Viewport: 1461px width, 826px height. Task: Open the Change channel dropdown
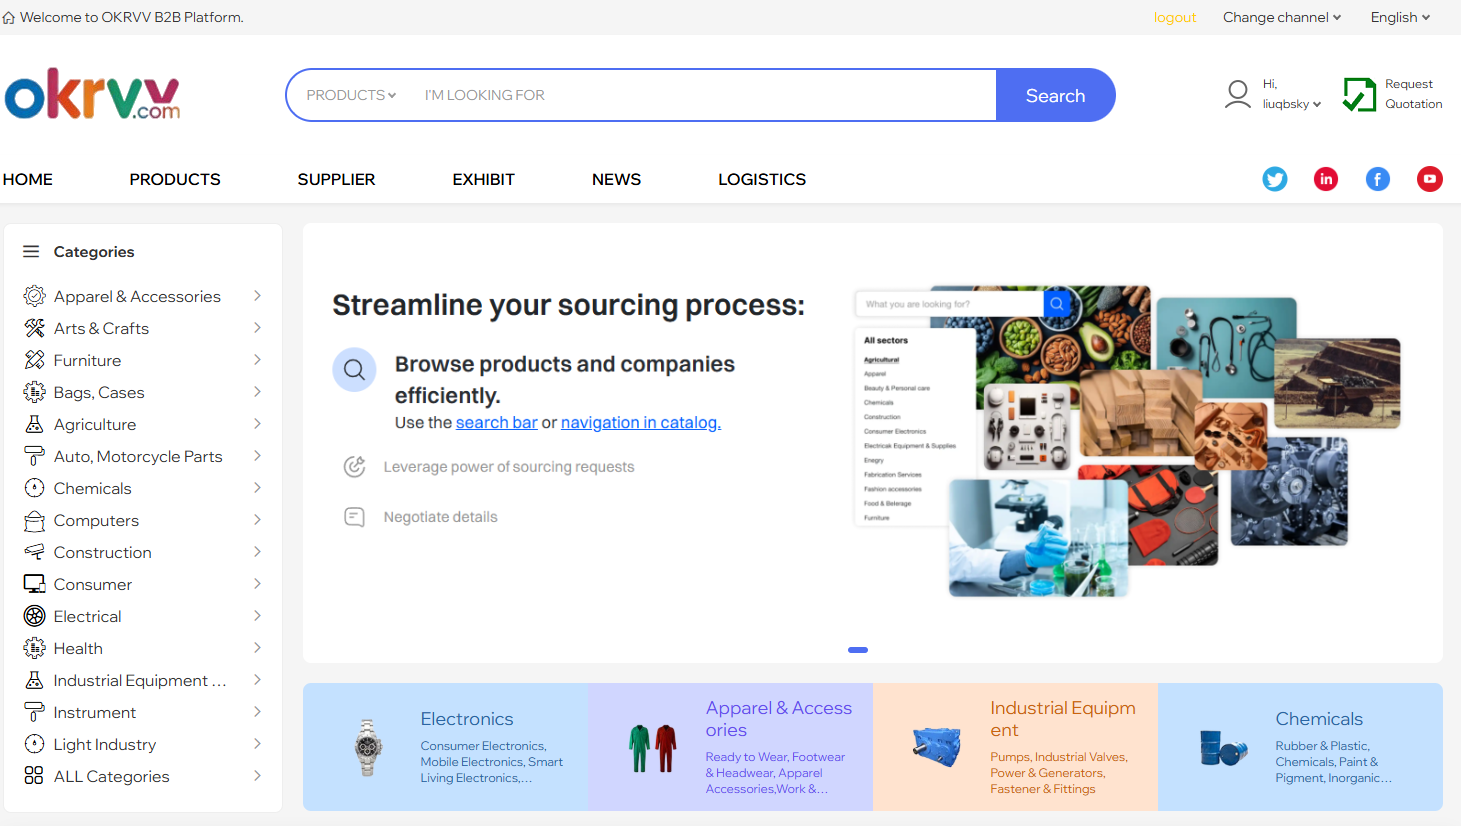coord(1281,17)
